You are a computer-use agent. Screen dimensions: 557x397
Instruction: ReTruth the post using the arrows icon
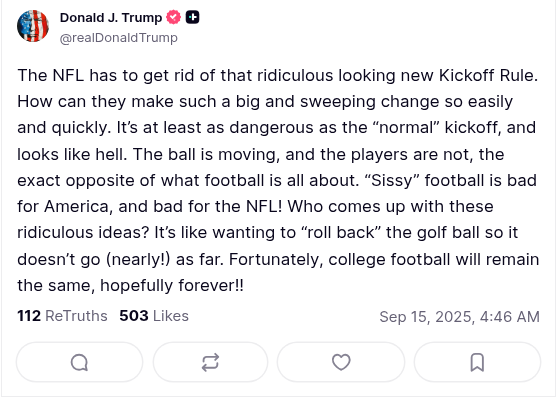pyautogui.click(x=210, y=363)
